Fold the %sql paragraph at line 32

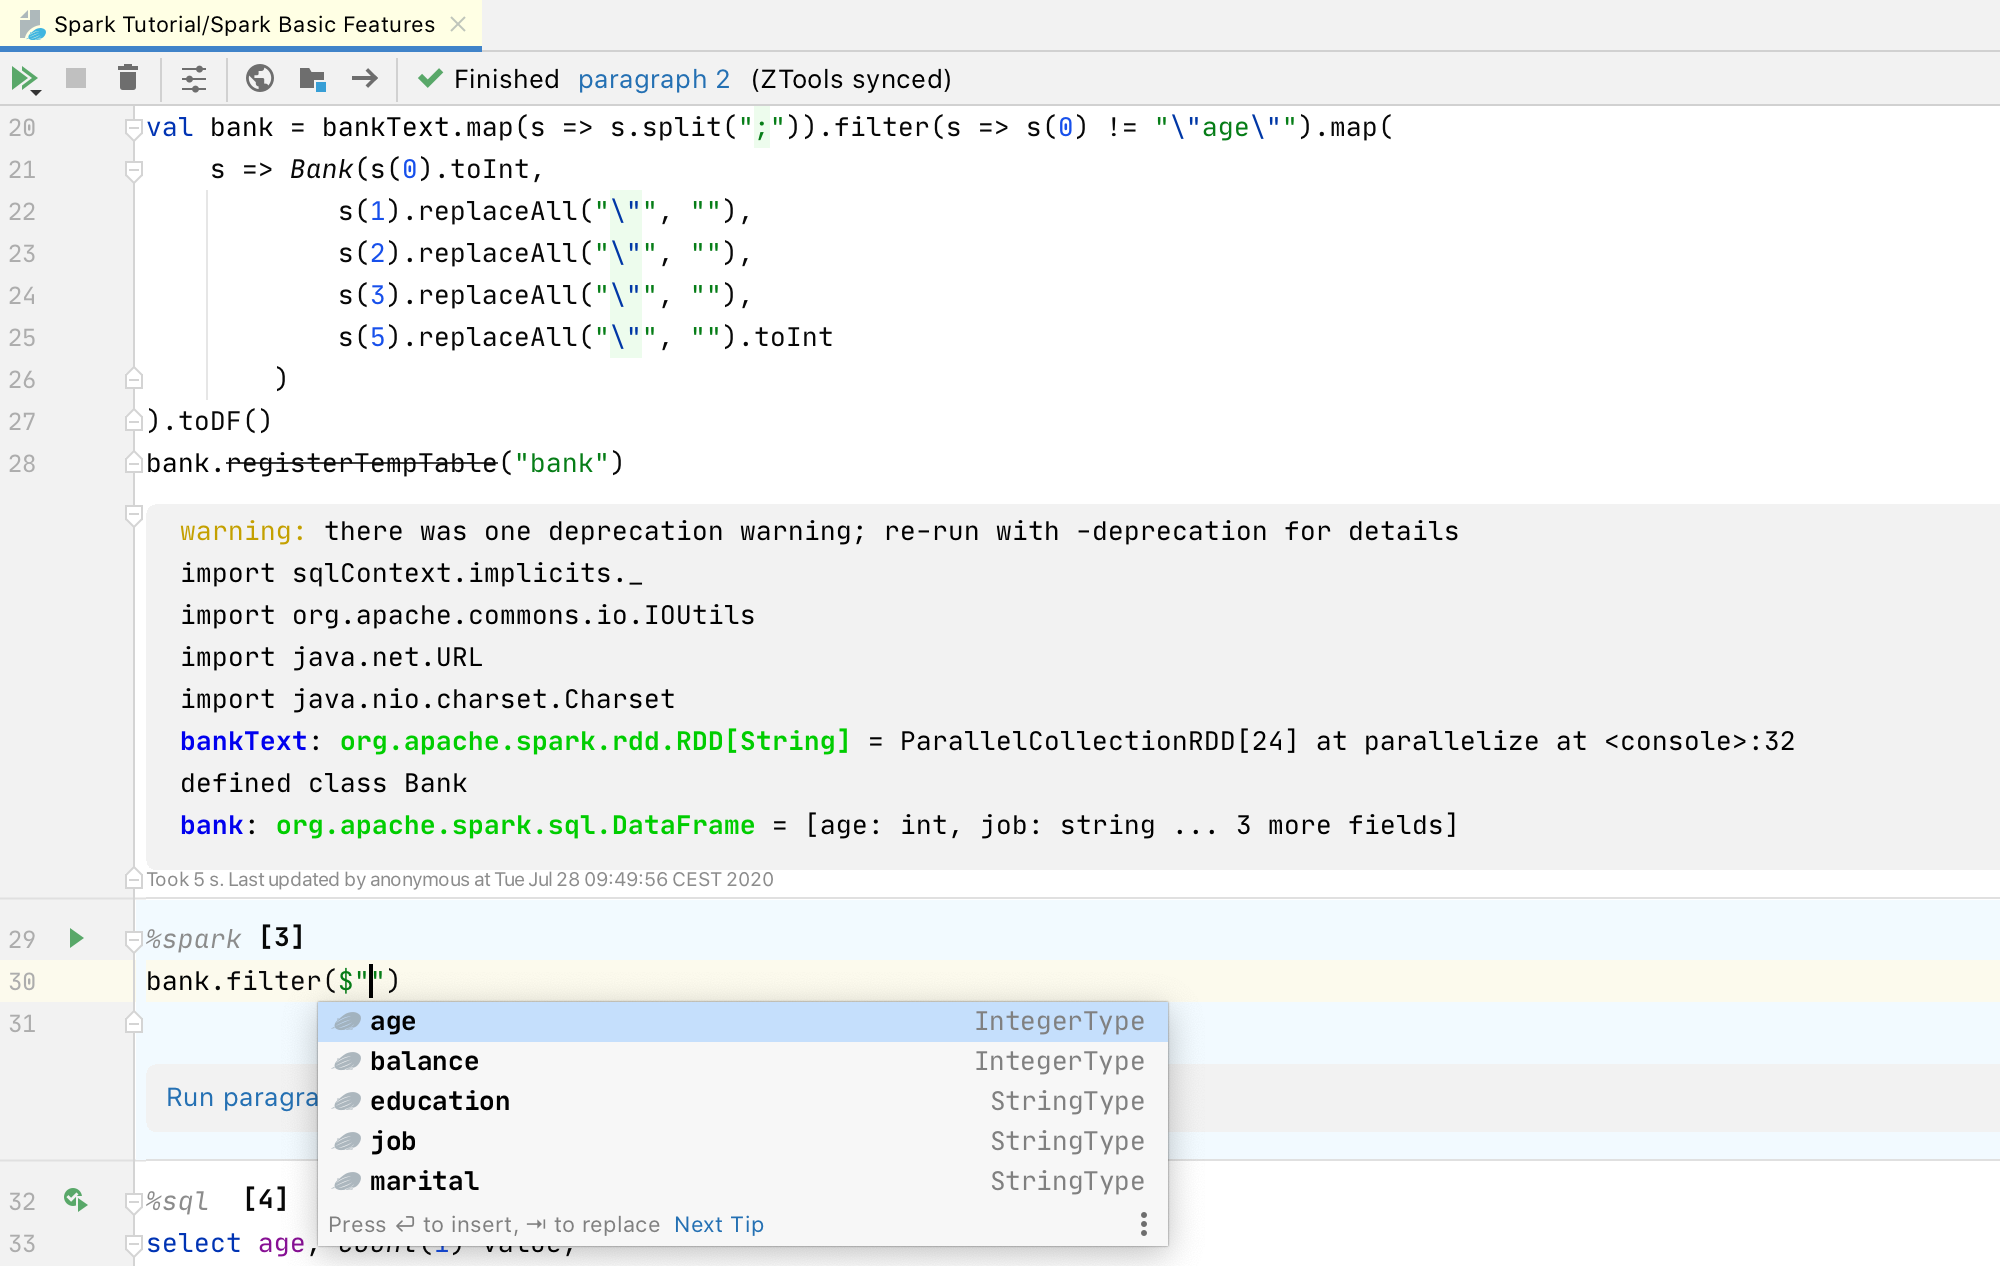click(x=134, y=1201)
